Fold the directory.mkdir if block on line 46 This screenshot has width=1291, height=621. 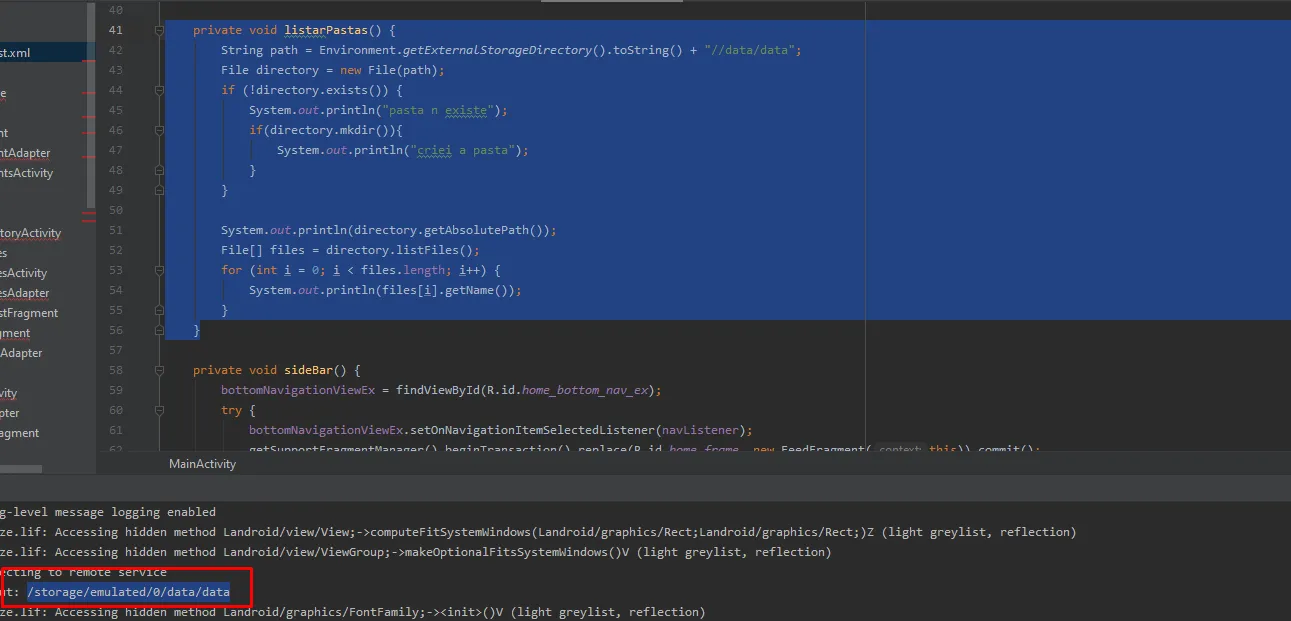159,130
